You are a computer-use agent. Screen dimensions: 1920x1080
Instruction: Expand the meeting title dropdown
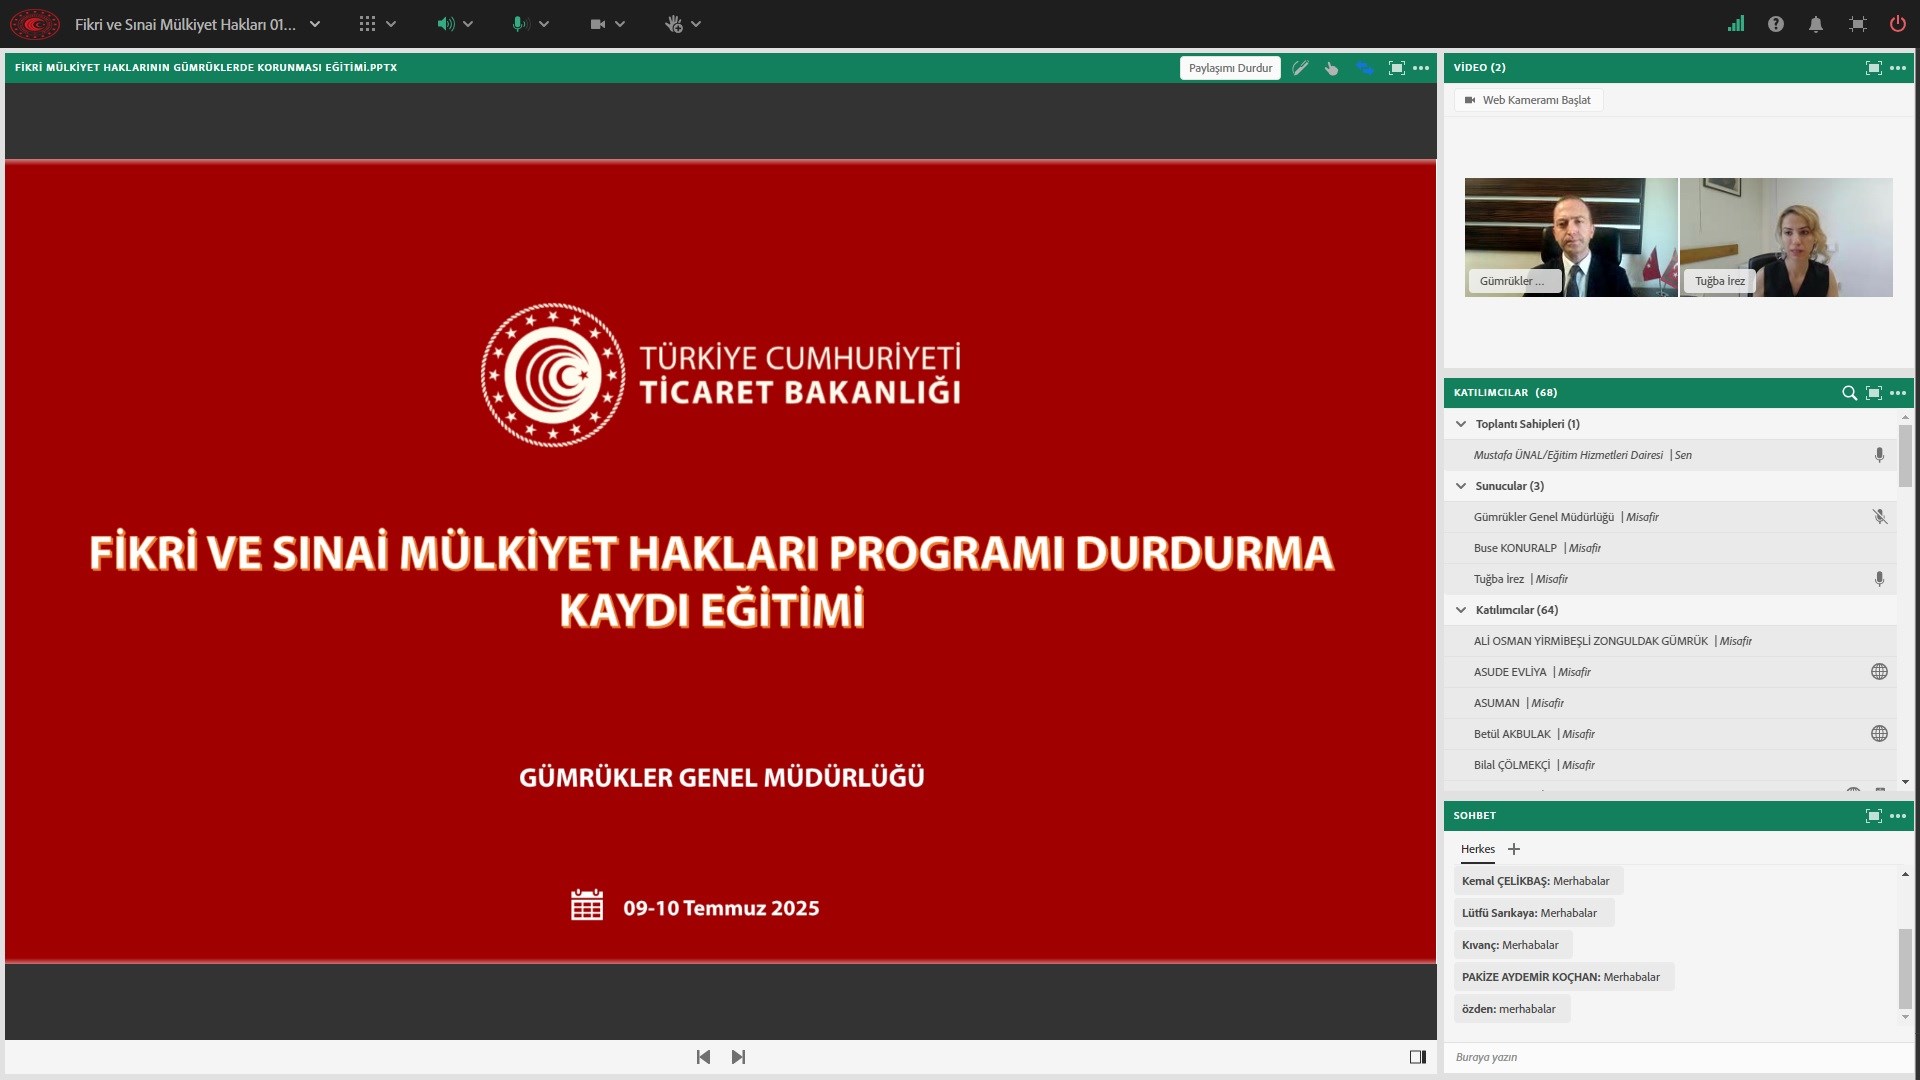tap(315, 24)
